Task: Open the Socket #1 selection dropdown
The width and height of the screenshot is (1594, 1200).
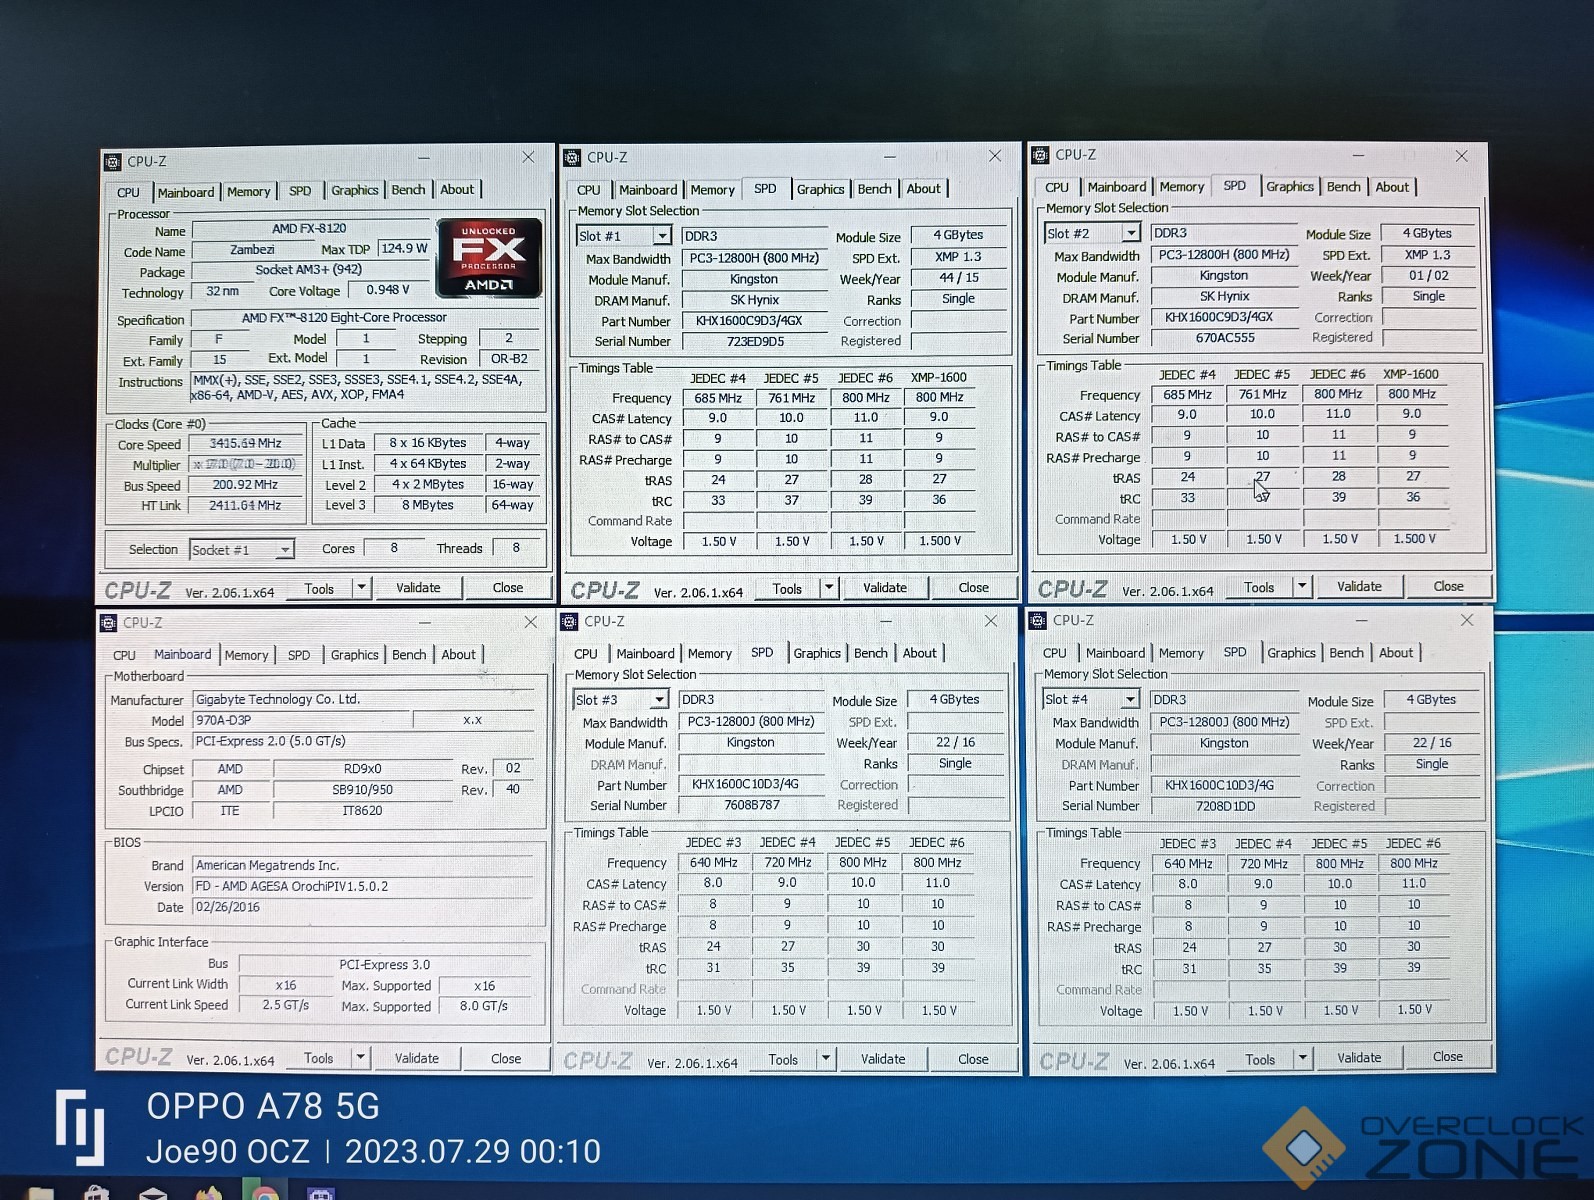Action: coord(285,549)
